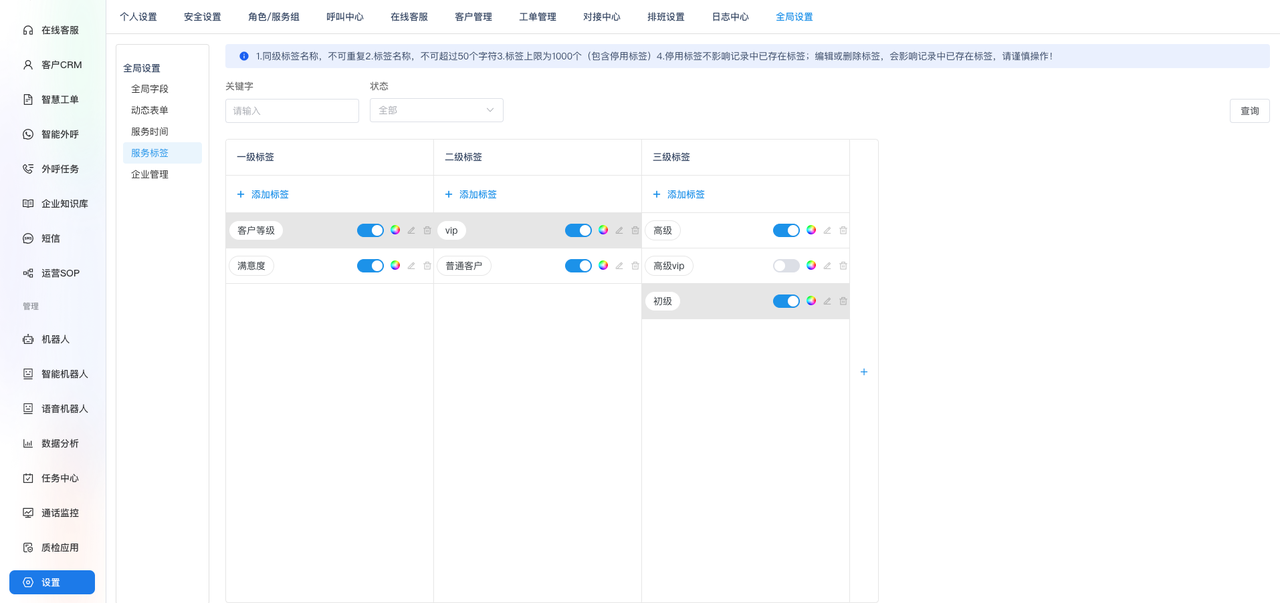This screenshot has width=1280, height=603.
Task: Click the 智能机器人 icon in sidebar
Action: click(x=28, y=374)
